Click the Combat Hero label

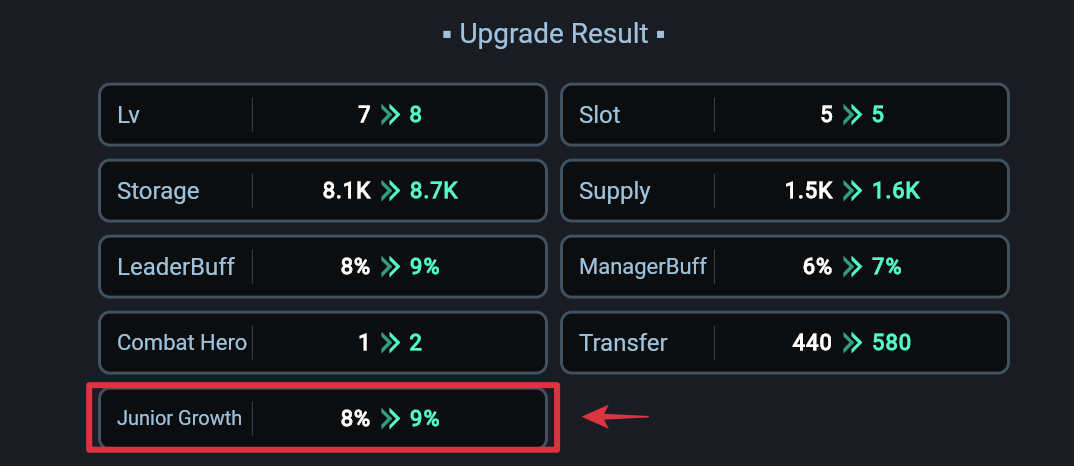point(182,343)
